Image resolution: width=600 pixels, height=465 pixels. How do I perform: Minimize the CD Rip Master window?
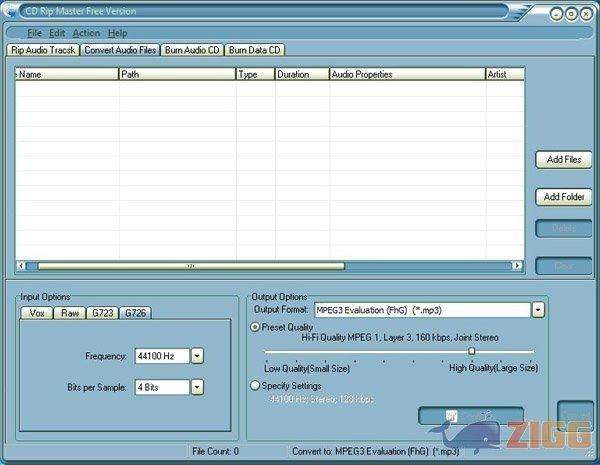pyautogui.click(x=556, y=14)
